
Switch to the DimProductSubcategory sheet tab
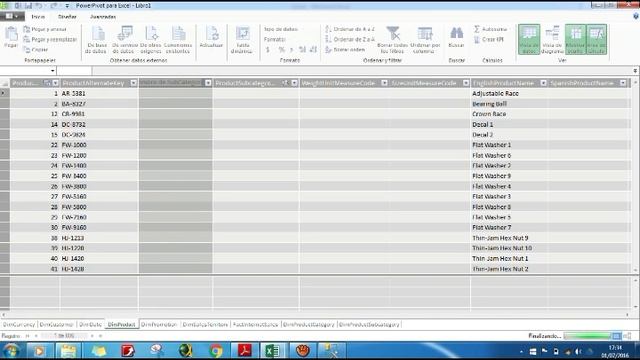pyautogui.click(x=369, y=324)
